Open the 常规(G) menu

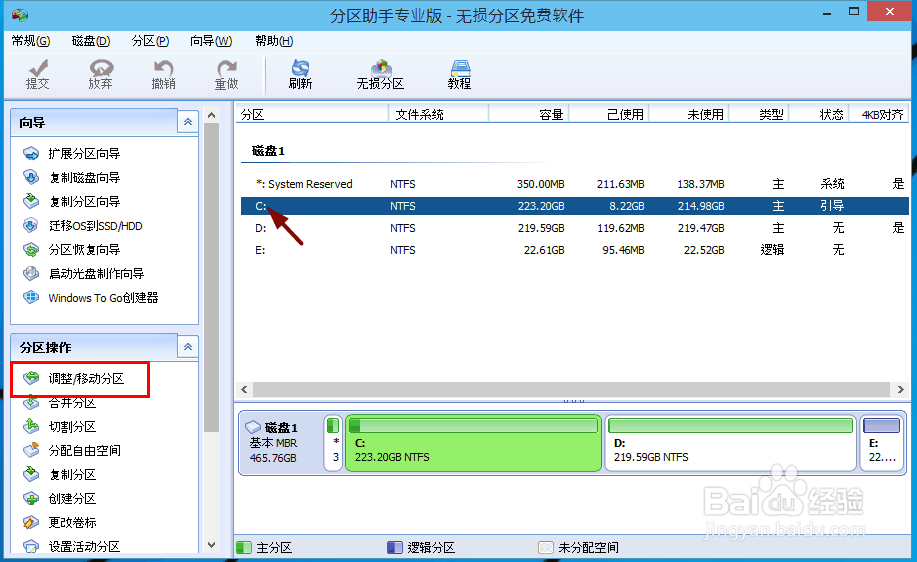(x=31, y=41)
